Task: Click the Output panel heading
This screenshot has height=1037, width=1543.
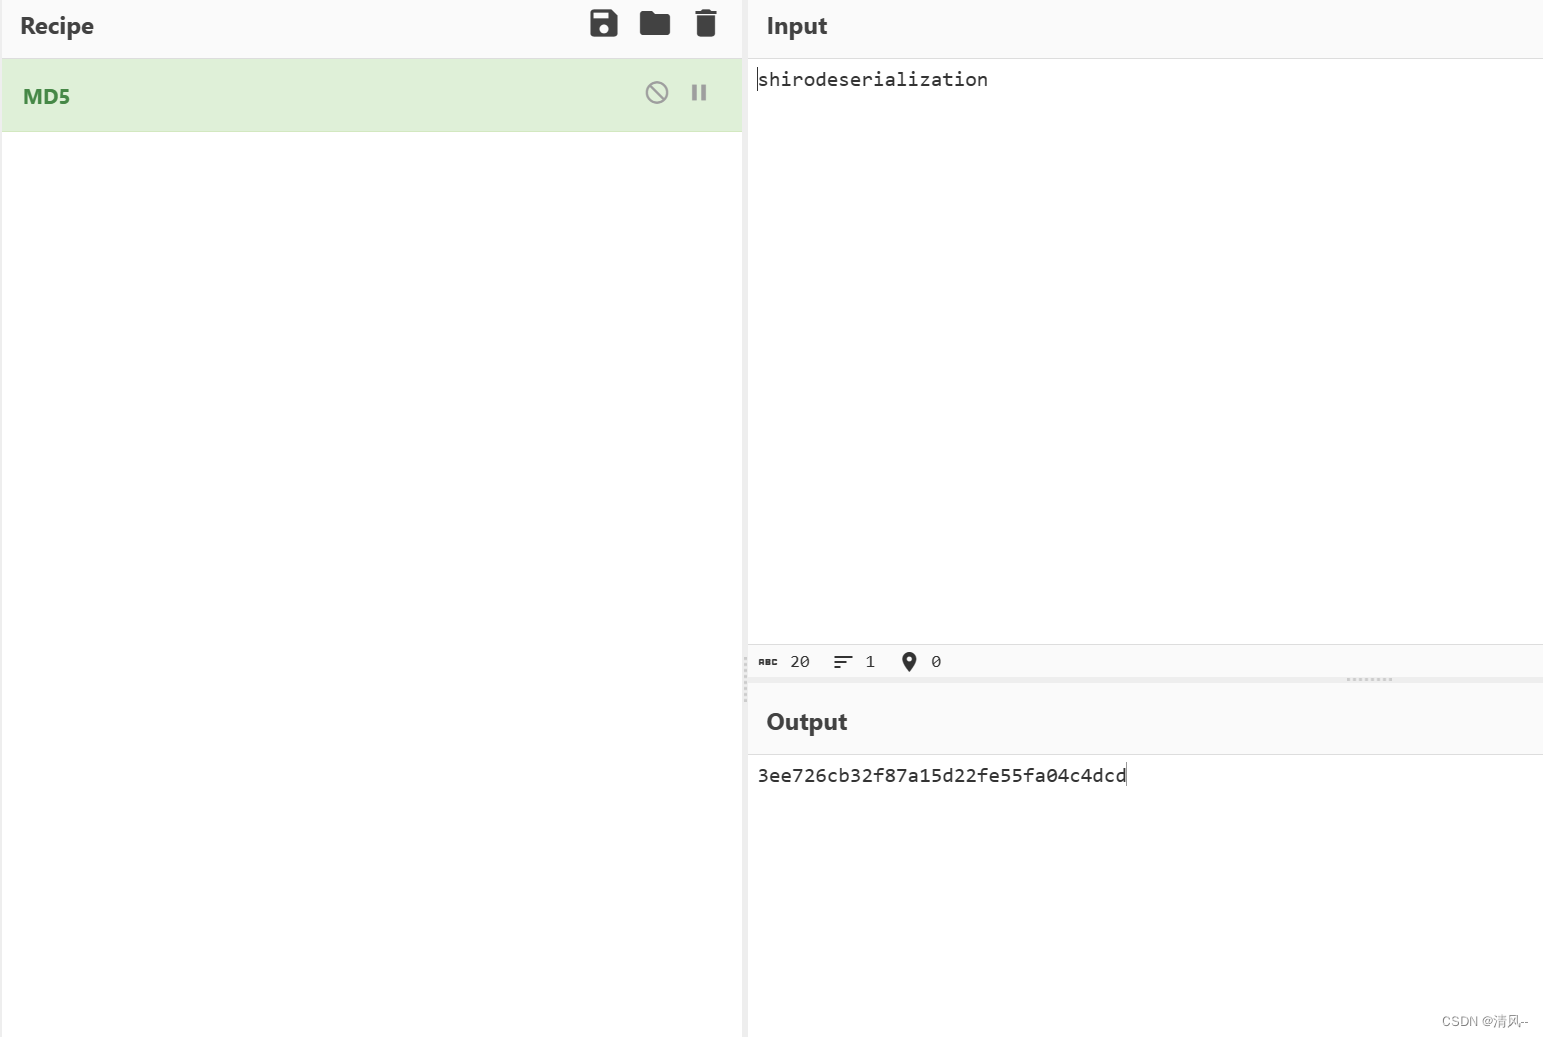Action: tap(807, 722)
